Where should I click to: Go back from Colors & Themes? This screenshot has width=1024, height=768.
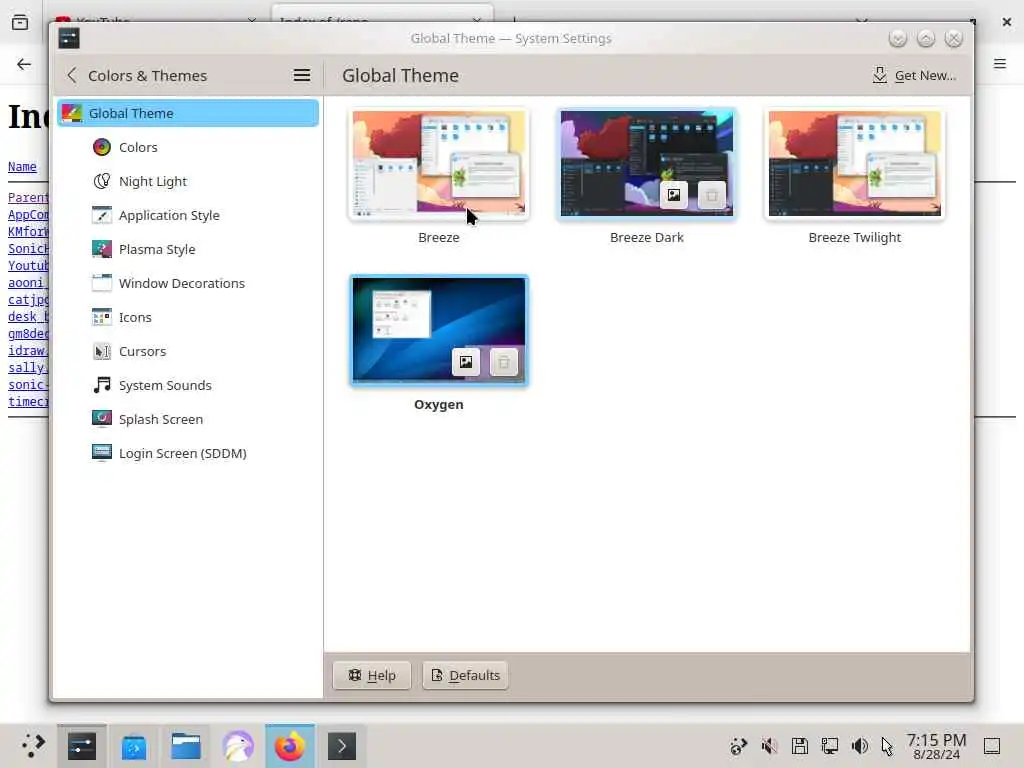coord(72,76)
